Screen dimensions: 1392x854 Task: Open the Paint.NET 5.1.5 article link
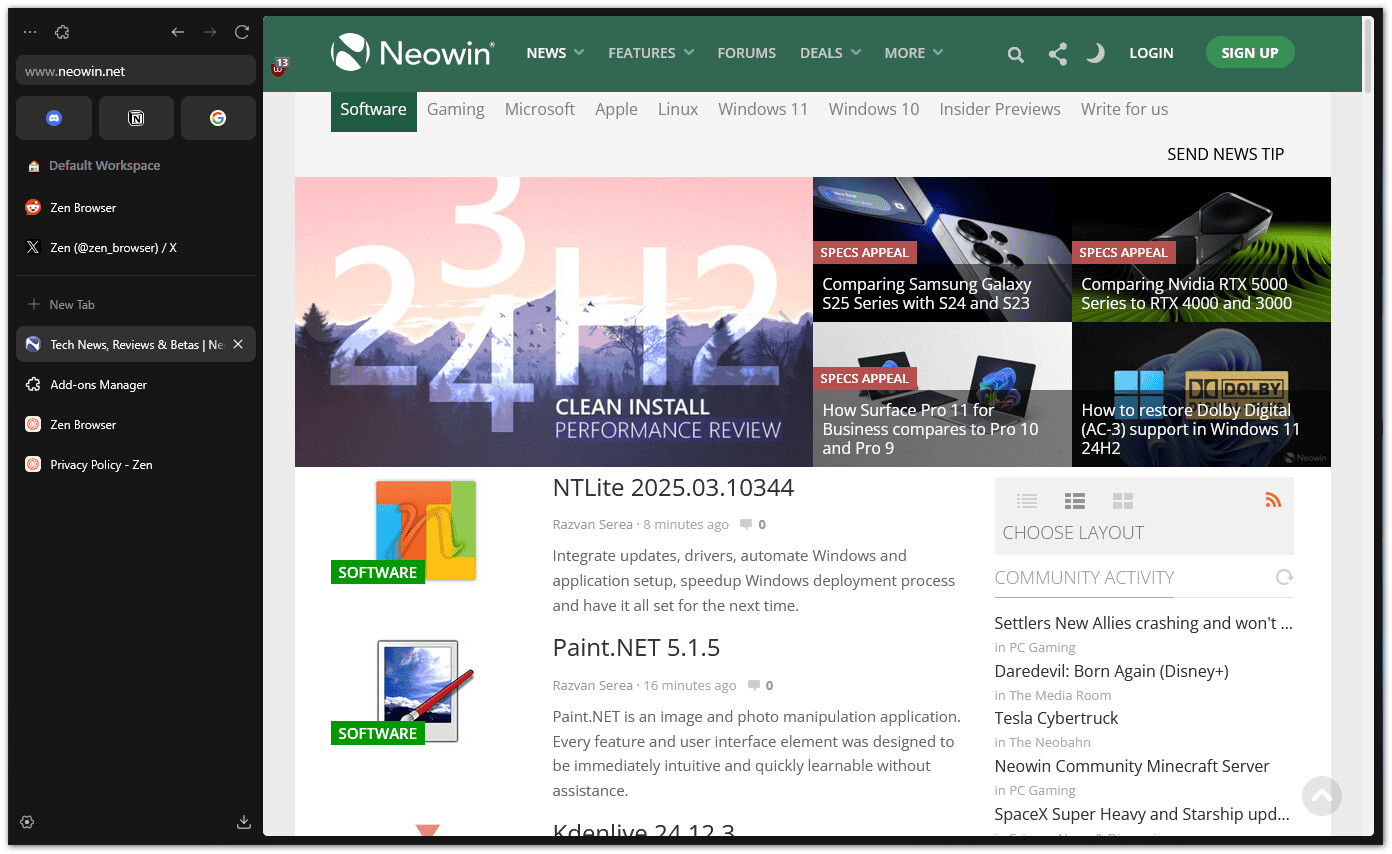pos(637,647)
